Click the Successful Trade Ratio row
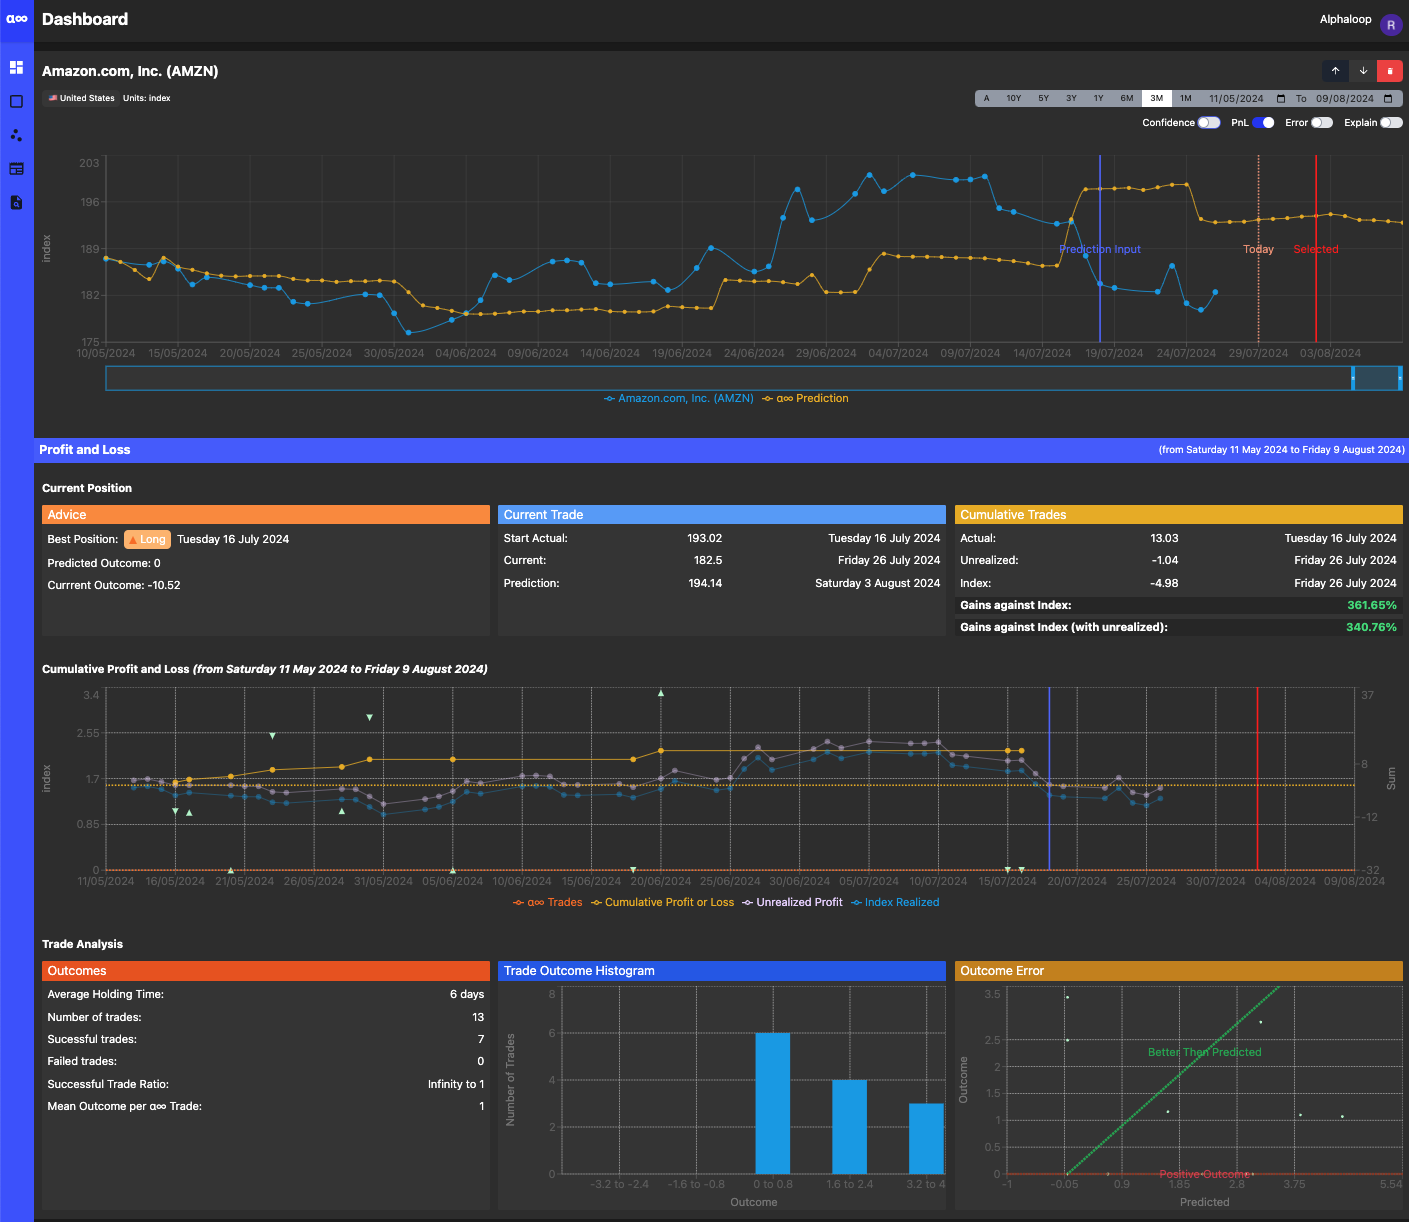Image resolution: width=1409 pixels, height=1222 pixels. 266,1084
